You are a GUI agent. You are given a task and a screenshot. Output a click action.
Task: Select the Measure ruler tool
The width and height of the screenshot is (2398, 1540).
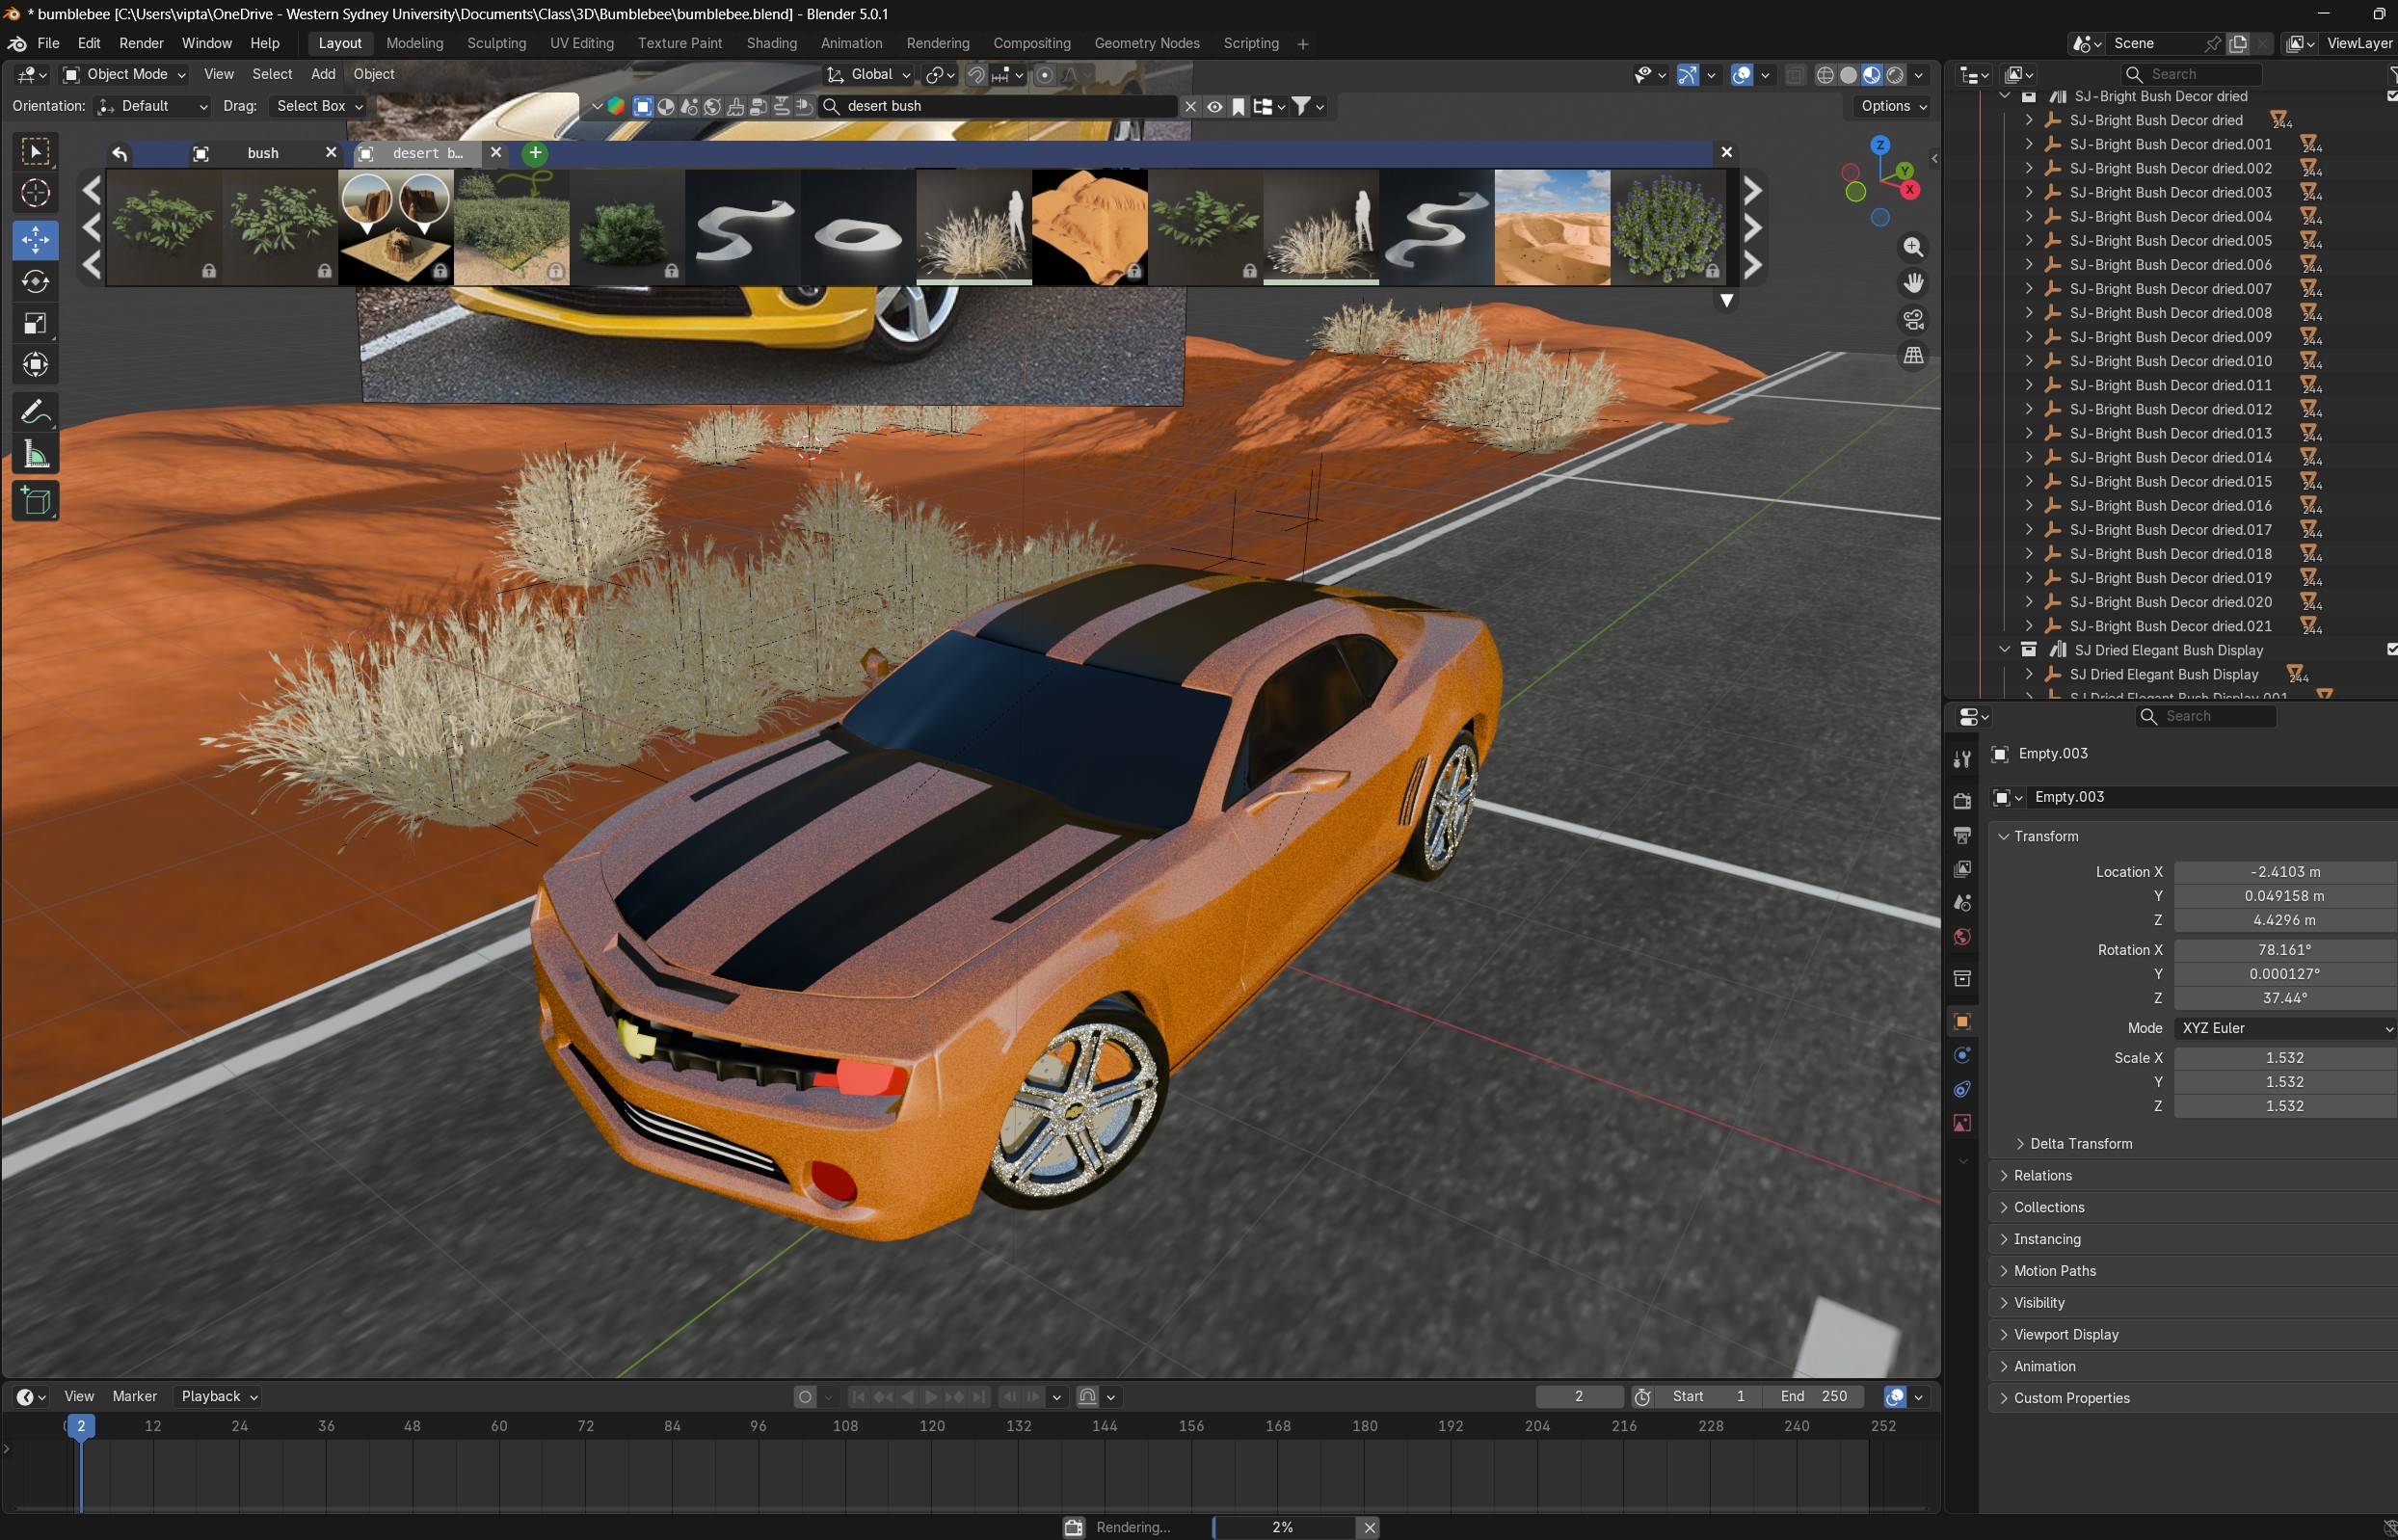point(36,455)
